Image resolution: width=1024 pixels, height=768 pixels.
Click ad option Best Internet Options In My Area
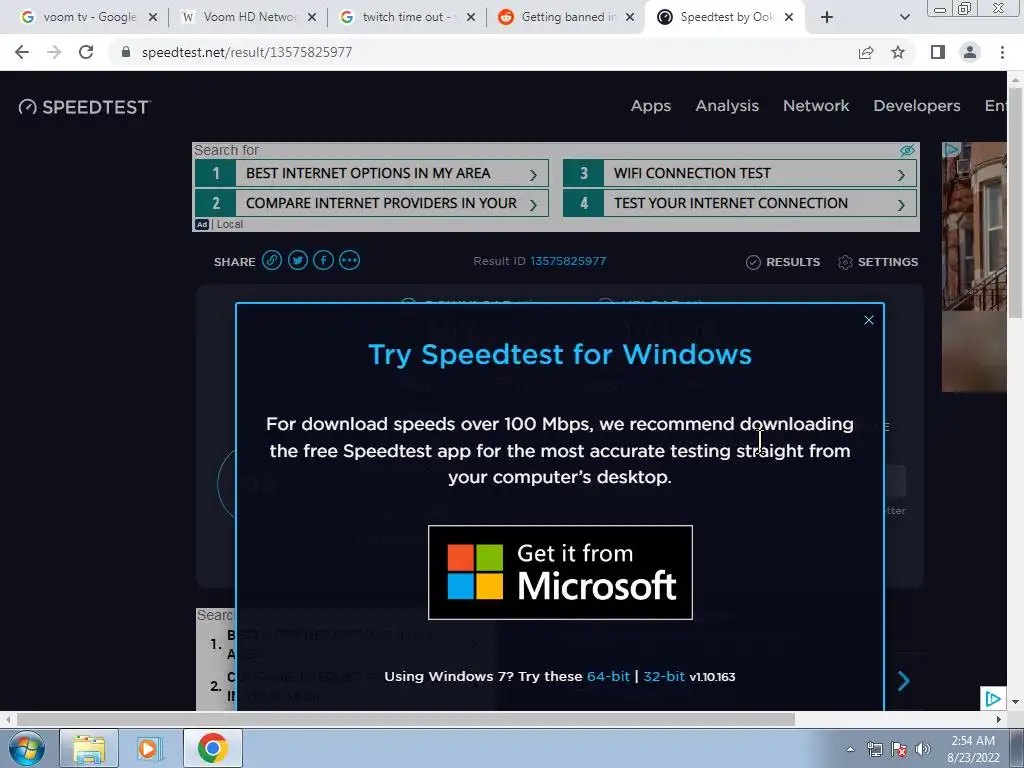372,174
